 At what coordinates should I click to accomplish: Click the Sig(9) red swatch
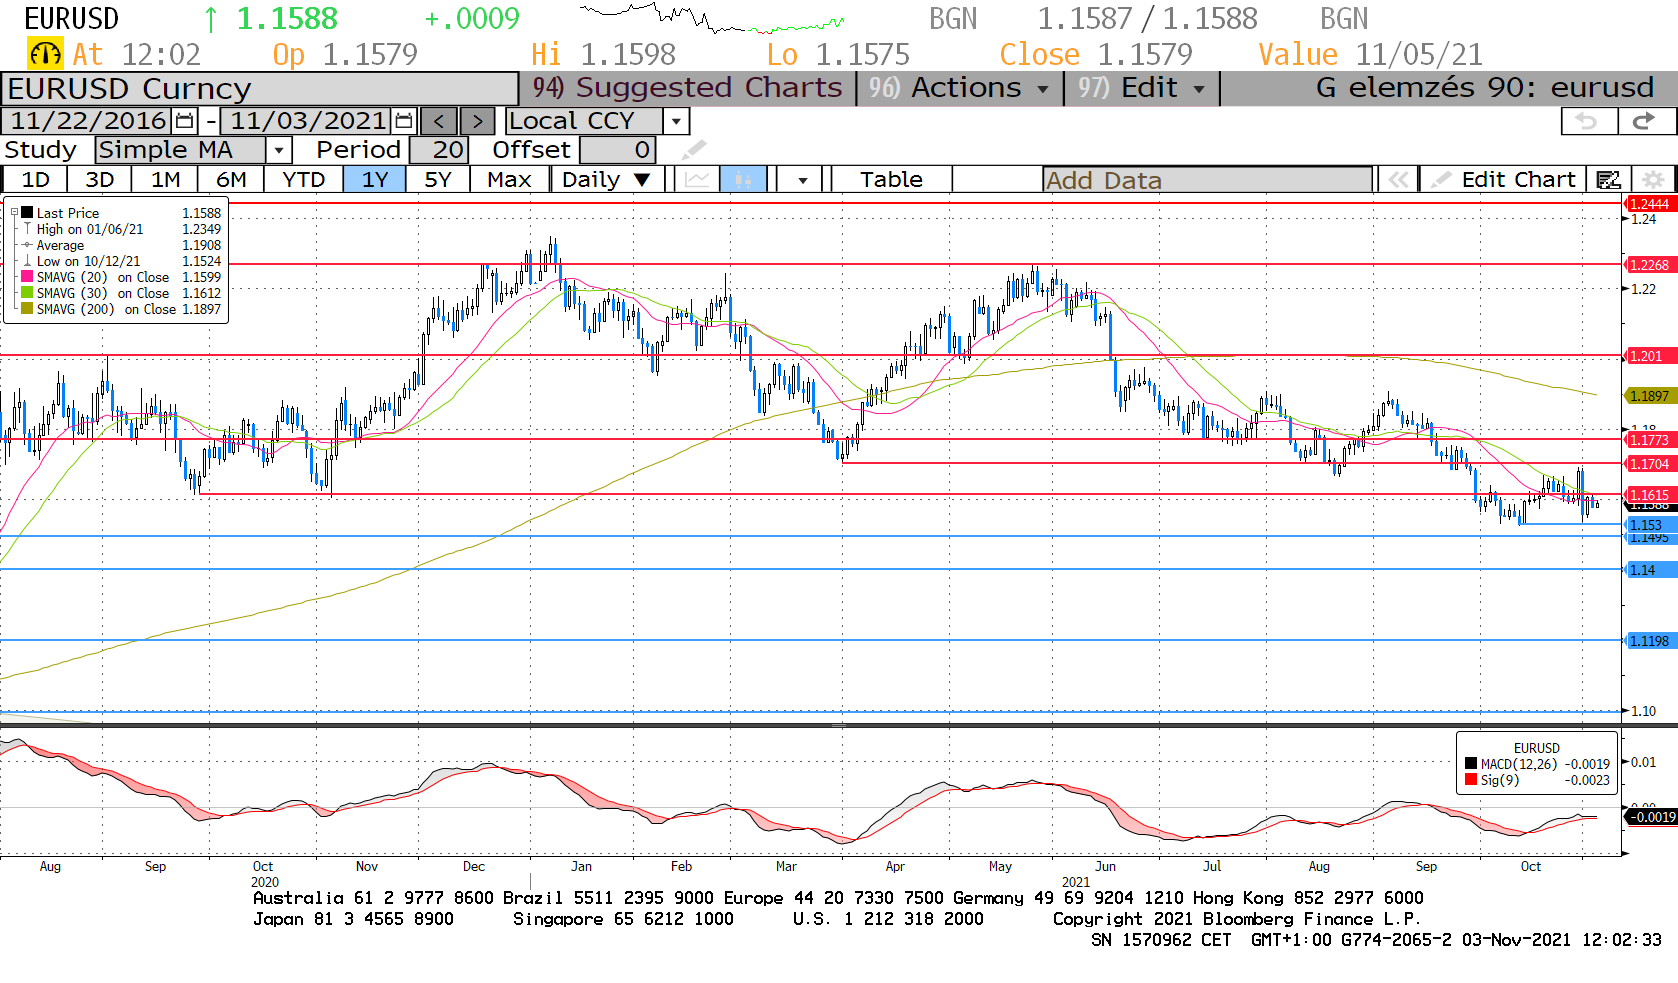(x=1471, y=780)
